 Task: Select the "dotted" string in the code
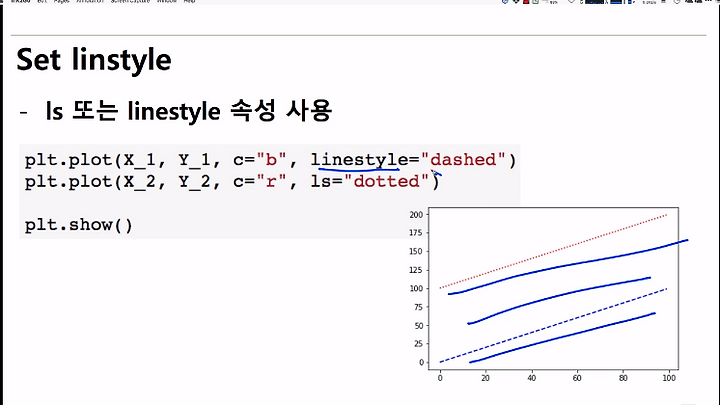pyautogui.click(x=387, y=181)
